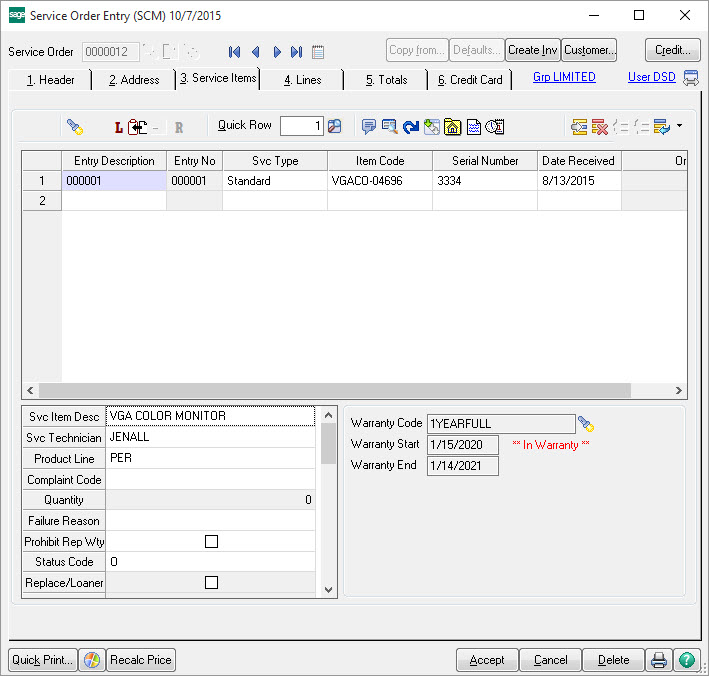
Task: Click the lookup flashlight icon in grid toolbar
Action: pos(75,127)
